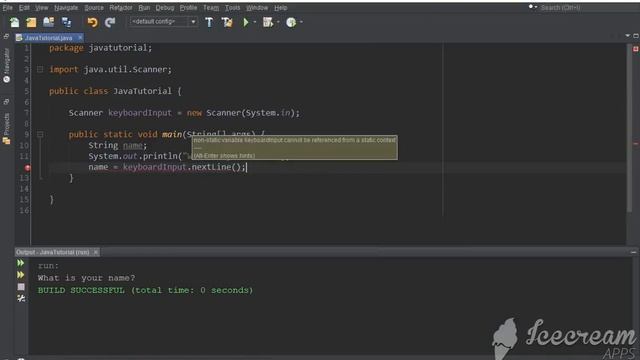The width and height of the screenshot is (640, 360).
Task: Click the error indicator atop the error stripe
Action: pyautogui.click(x=636, y=49)
